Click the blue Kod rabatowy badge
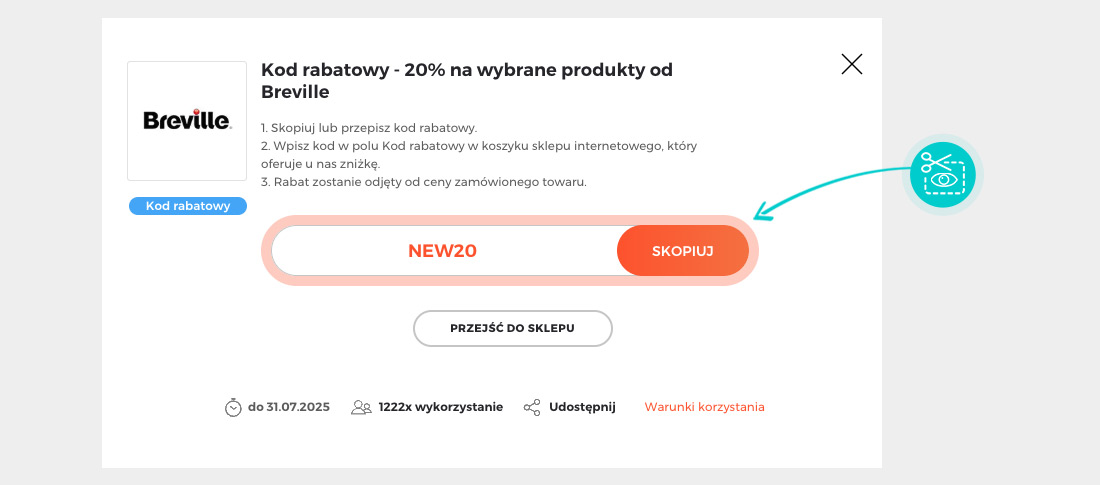The image size is (1100, 485). tap(188, 206)
